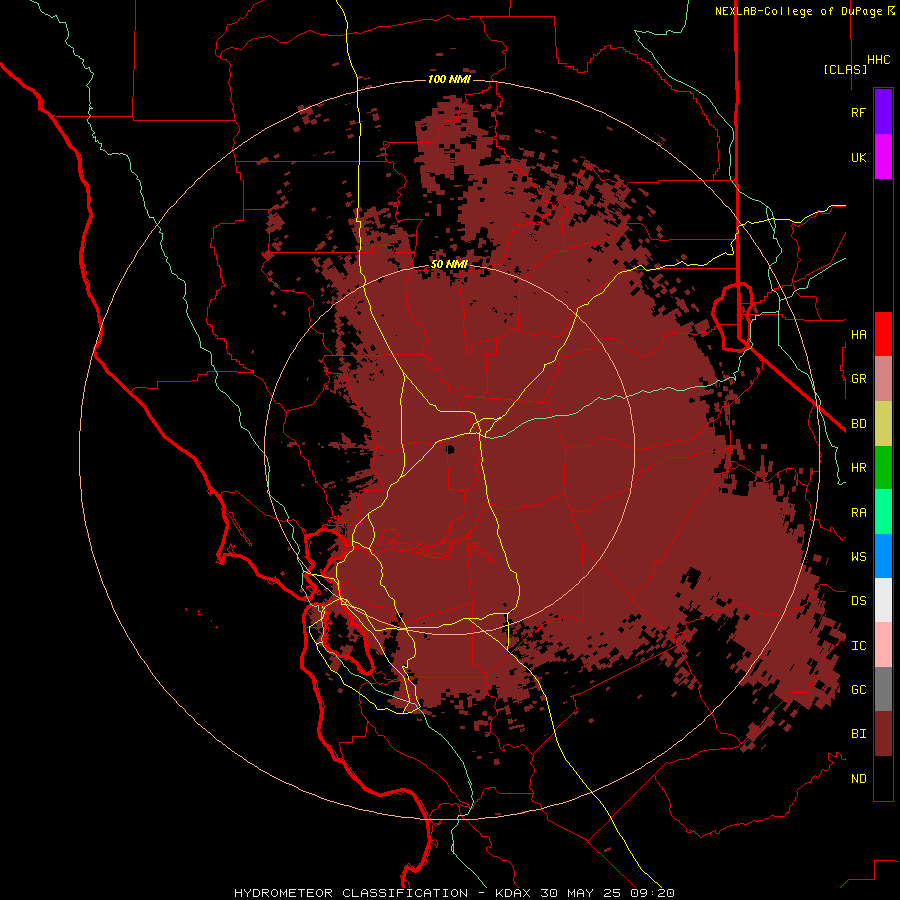Click the BI dark red legend swatch

883,734
